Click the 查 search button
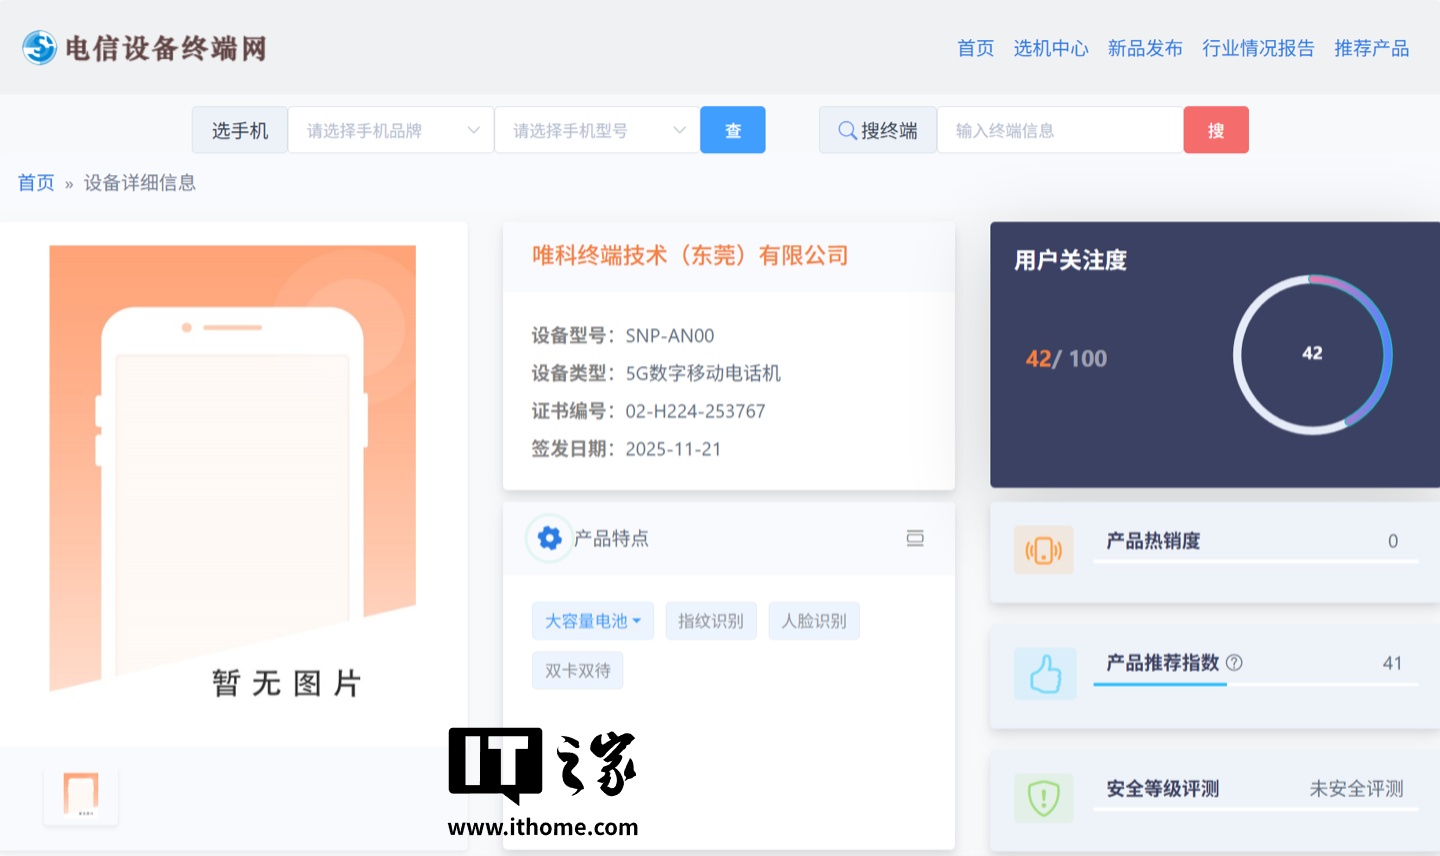Viewport: 1440px width, 856px height. pyautogui.click(x=733, y=130)
